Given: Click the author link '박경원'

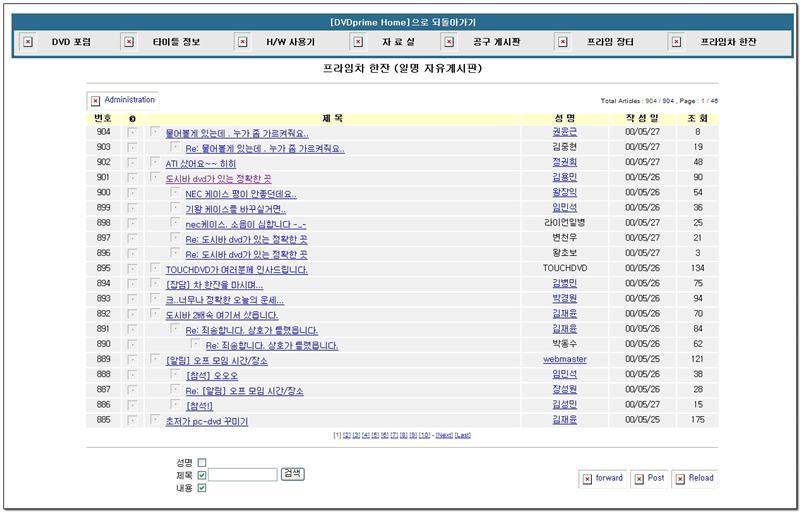Looking at the screenshot, I should pyautogui.click(x=564, y=298).
